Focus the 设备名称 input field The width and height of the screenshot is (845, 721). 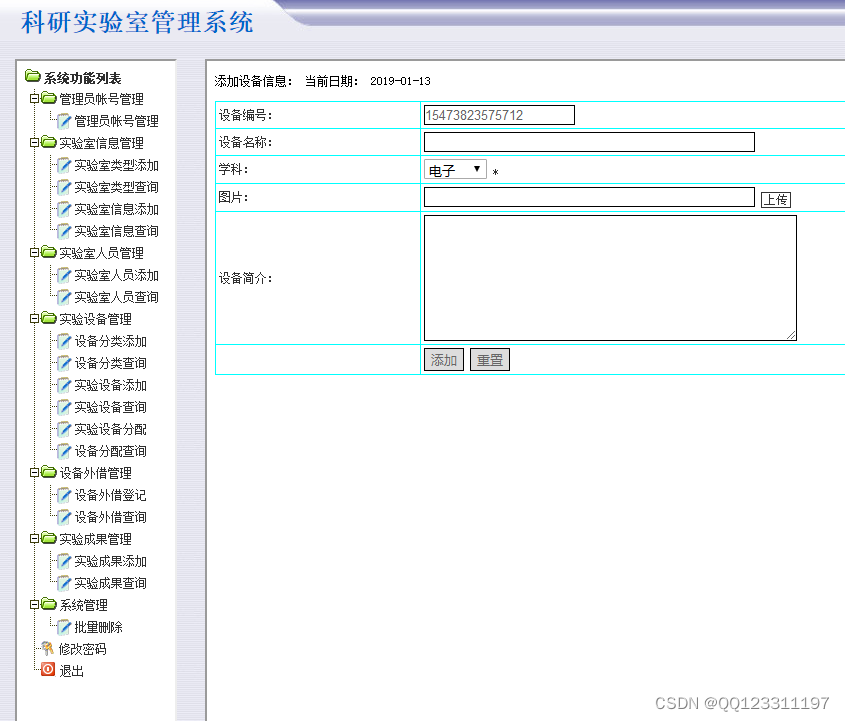(590, 142)
